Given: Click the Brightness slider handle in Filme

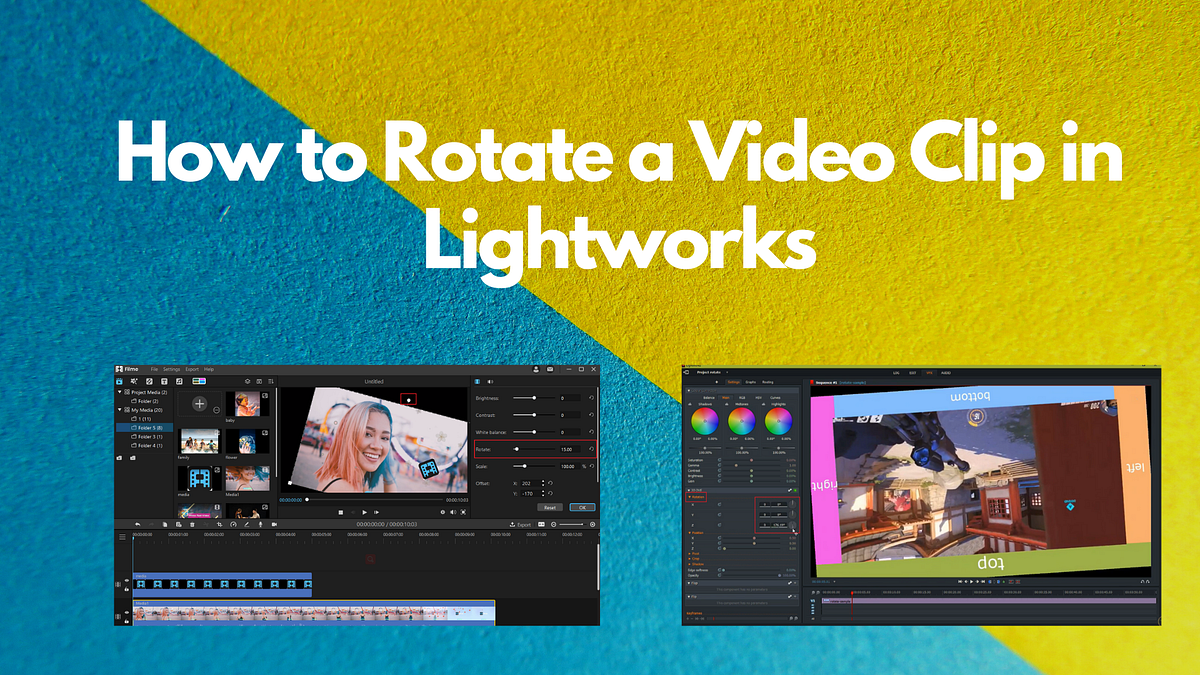Looking at the screenshot, I should (534, 396).
